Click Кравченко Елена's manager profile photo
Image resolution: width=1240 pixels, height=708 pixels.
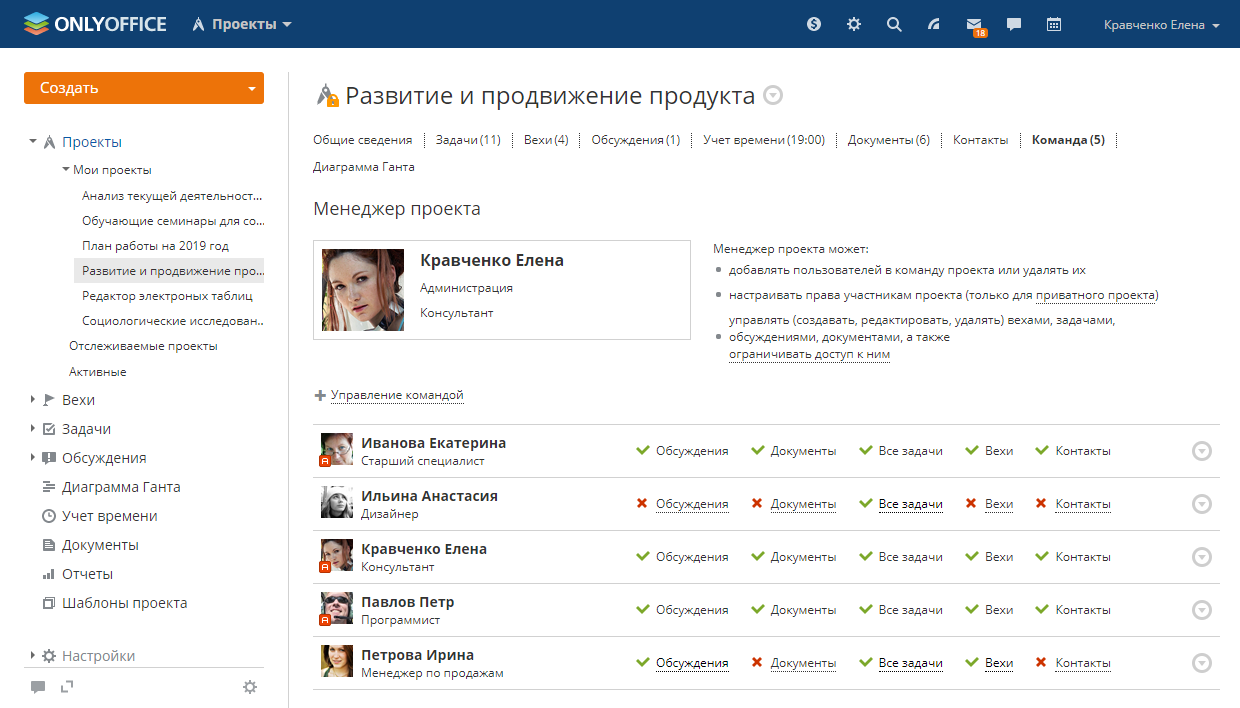coord(363,290)
